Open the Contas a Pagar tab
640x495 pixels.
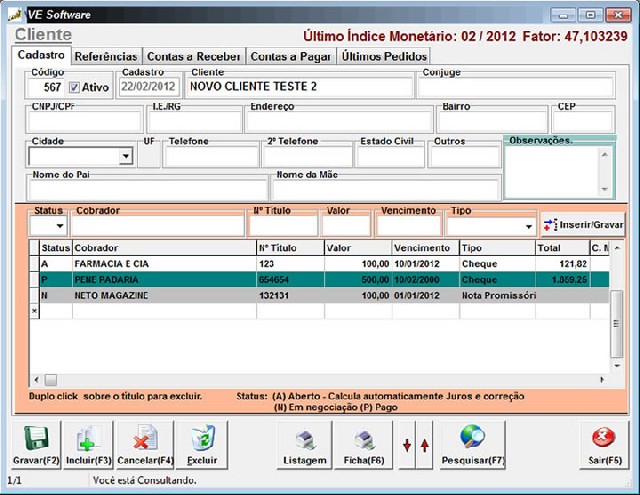point(290,56)
